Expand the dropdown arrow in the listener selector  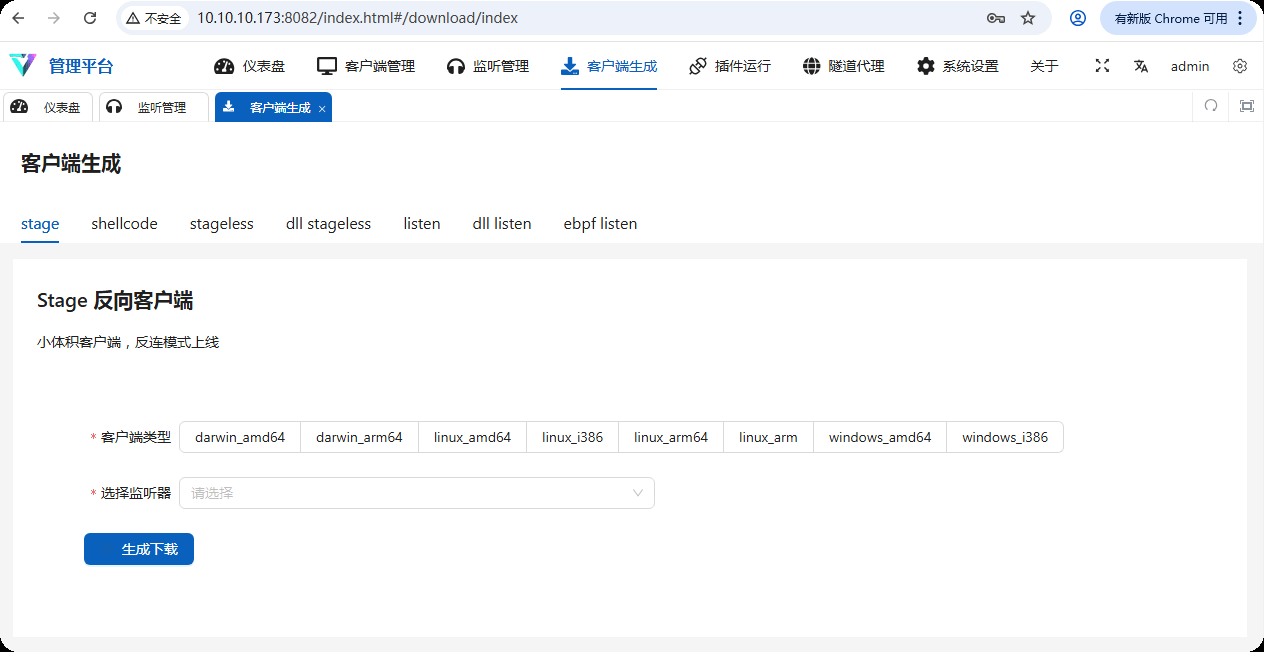coord(638,493)
